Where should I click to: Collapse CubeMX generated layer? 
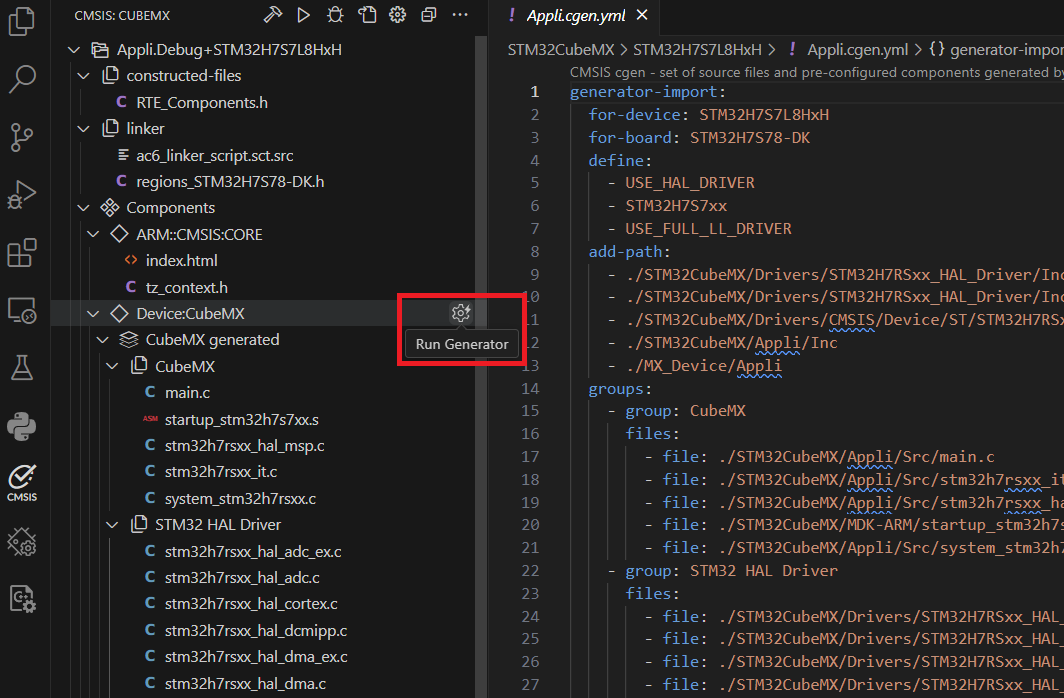coord(102,340)
